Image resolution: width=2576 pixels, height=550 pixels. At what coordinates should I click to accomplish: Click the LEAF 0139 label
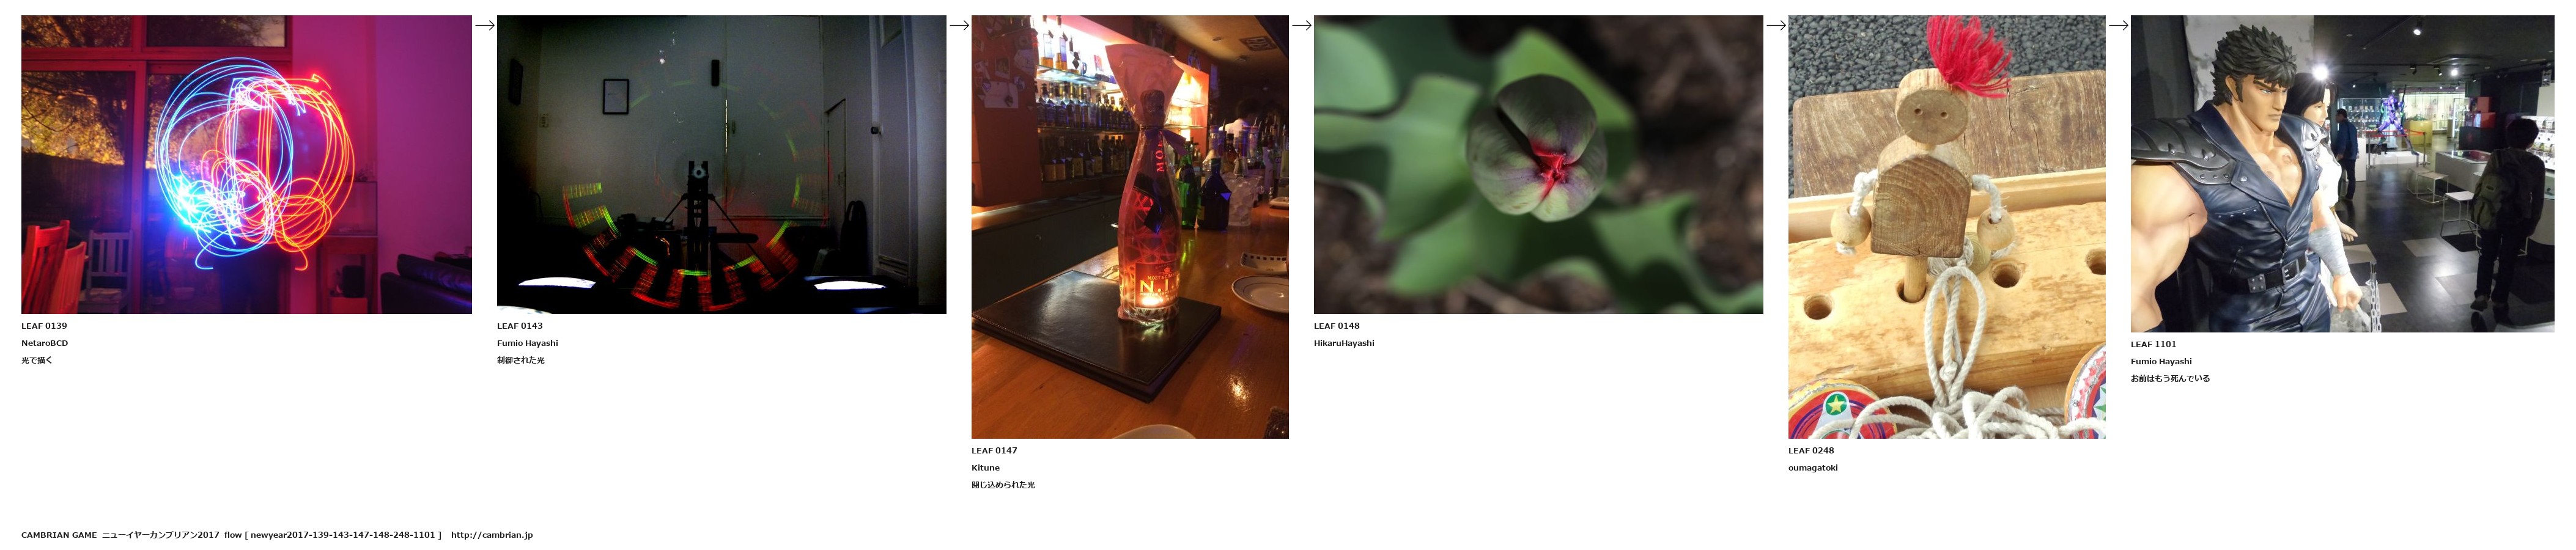click(x=44, y=326)
